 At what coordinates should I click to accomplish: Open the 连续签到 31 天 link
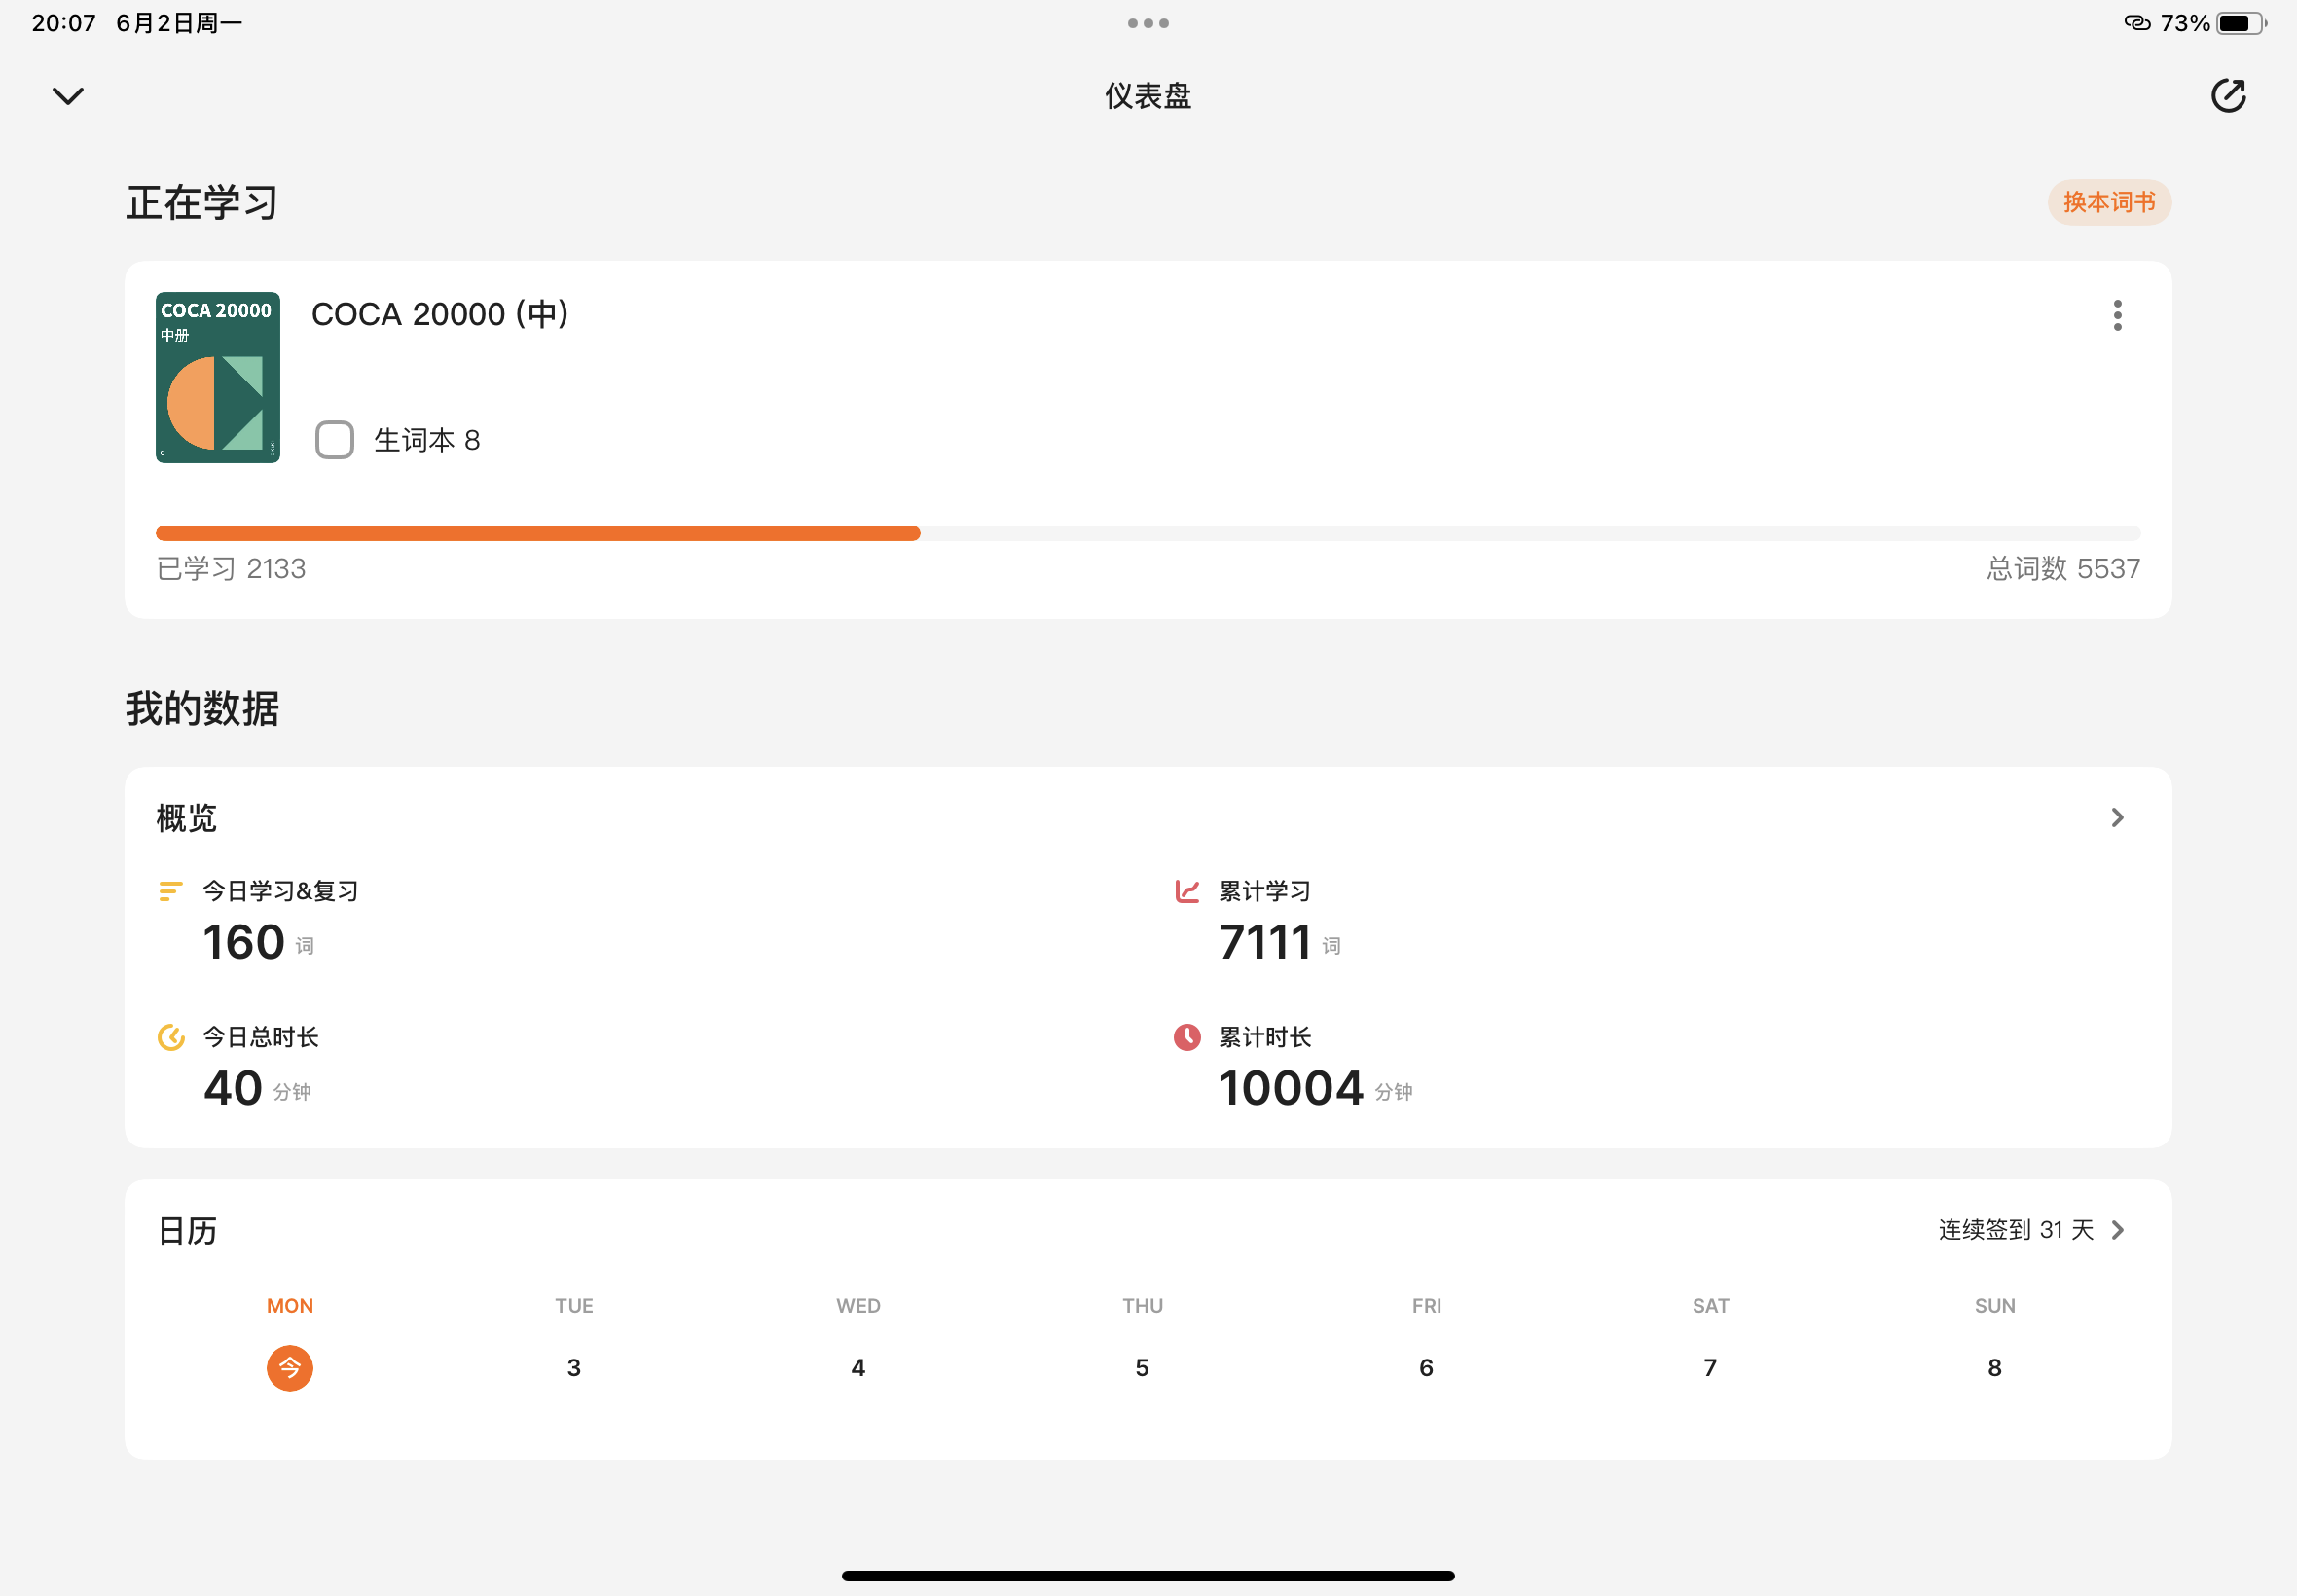[x=2015, y=1230]
